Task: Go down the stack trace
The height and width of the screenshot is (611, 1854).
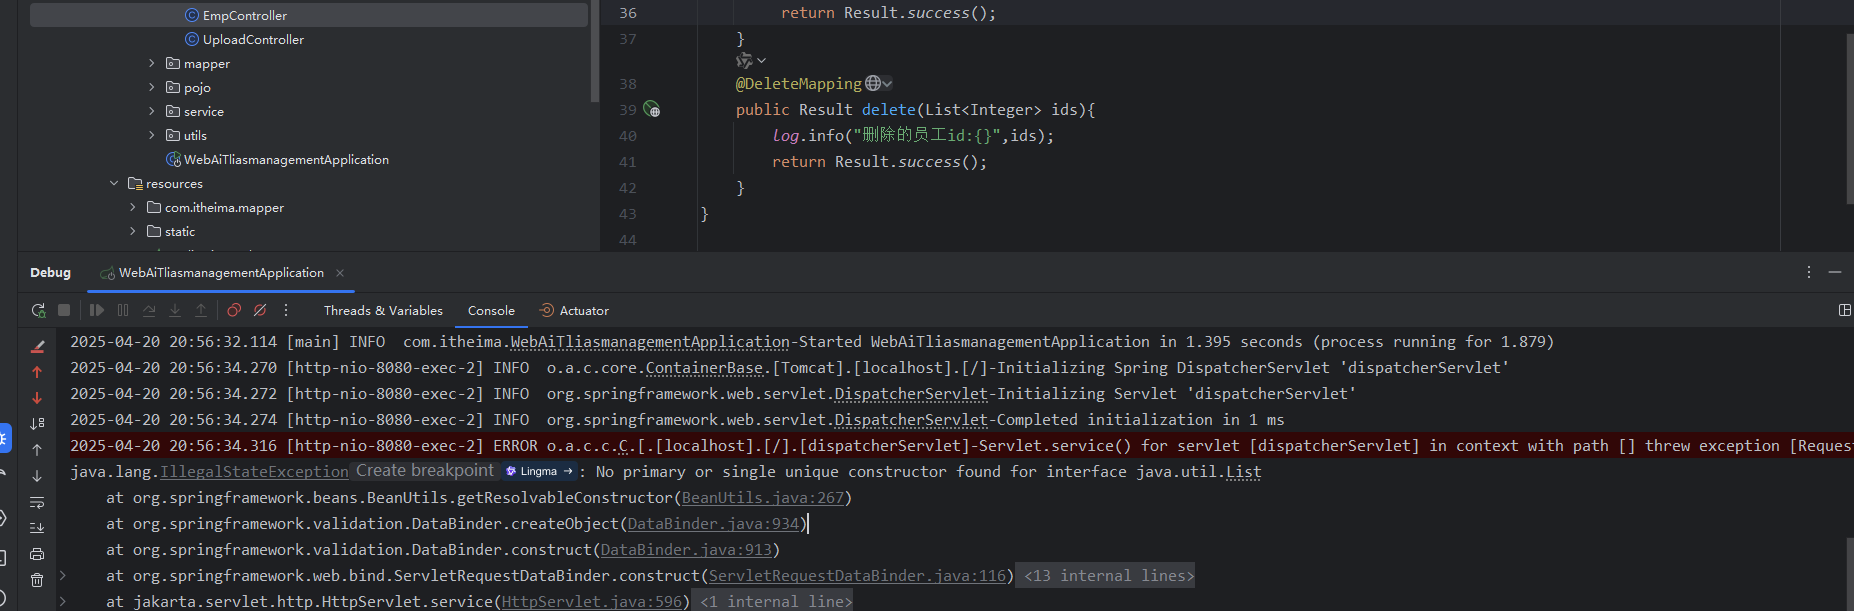Action: coord(37,476)
